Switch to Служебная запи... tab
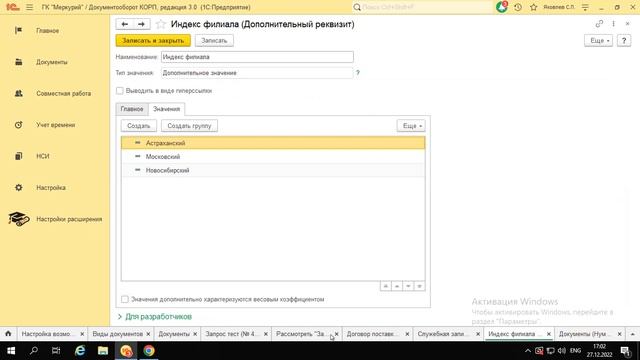Viewport: 640px width, 360px height. pos(443,334)
